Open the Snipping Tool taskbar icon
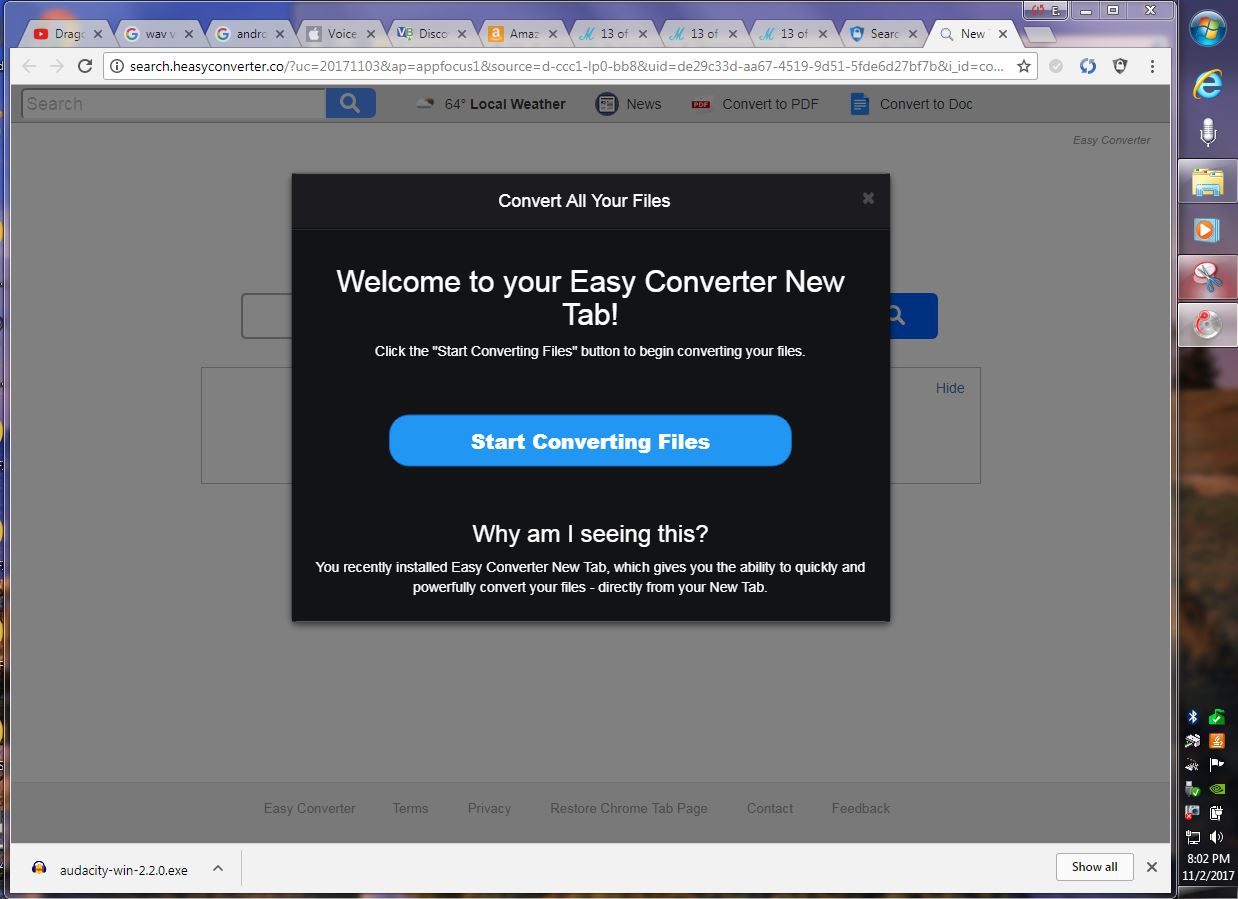This screenshot has height=899, width=1238. pos(1208,277)
